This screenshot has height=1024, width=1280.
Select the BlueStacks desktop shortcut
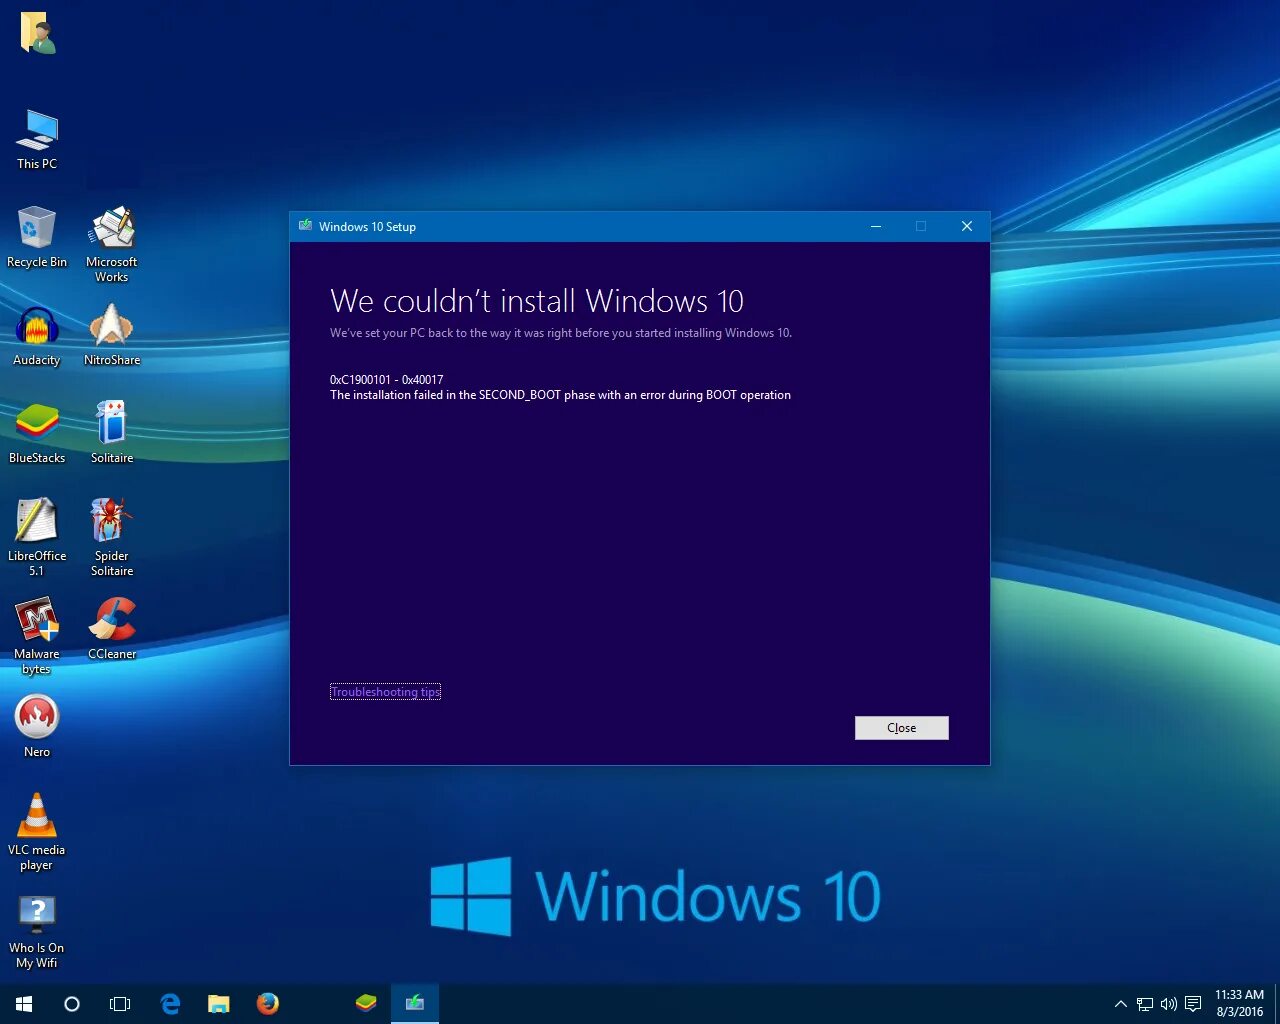click(x=37, y=434)
